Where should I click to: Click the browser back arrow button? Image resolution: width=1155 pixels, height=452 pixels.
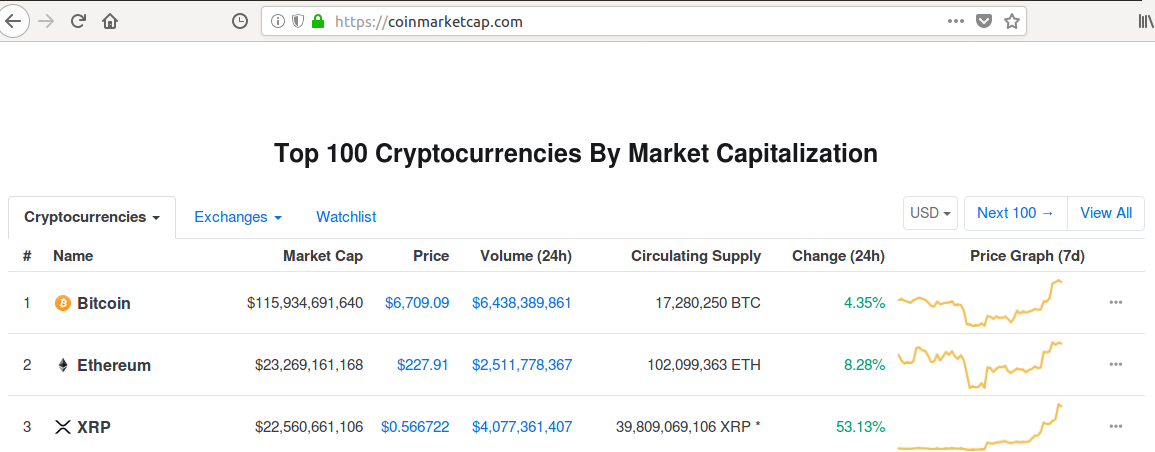coord(13,21)
